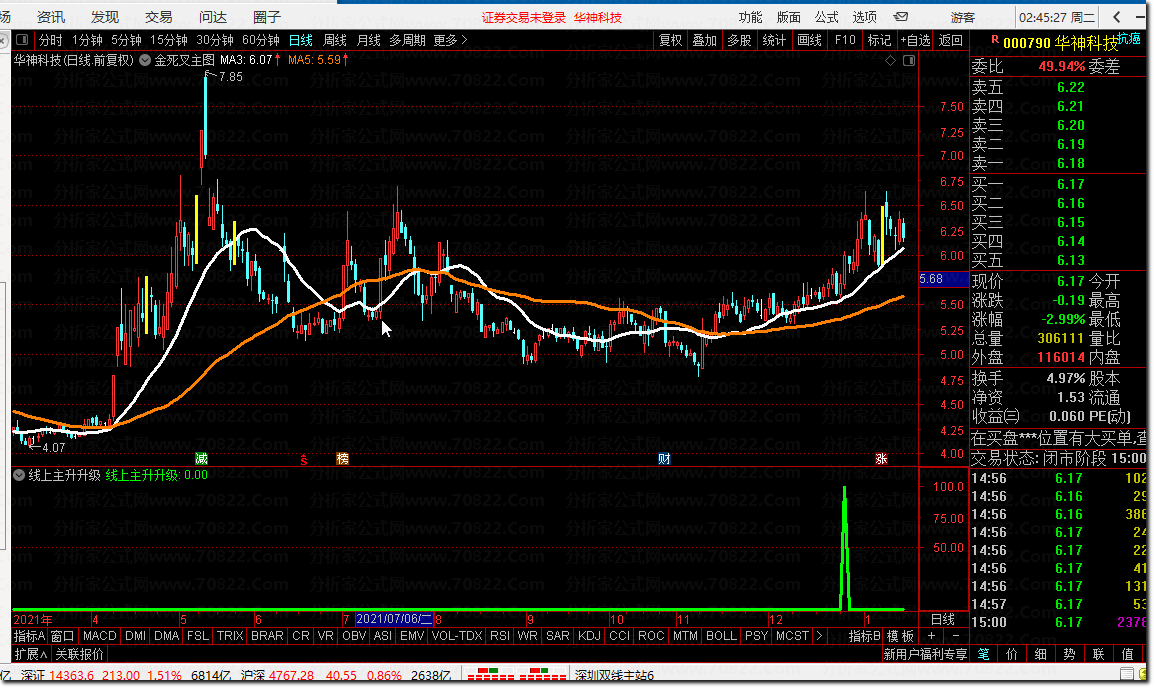Viewport: 1155px width, 688px height.
Task: Click the 返回 back button
Action: [x=951, y=40]
